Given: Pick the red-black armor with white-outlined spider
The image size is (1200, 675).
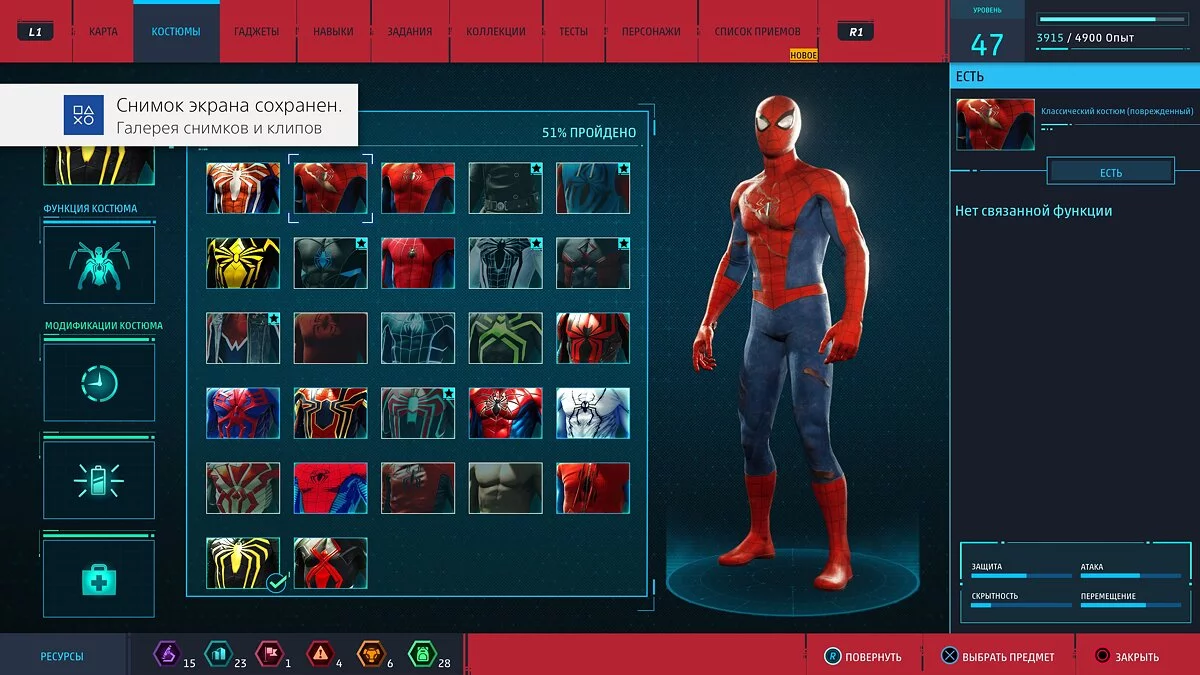Looking at the screenshot, I should [x=593, y=338].
